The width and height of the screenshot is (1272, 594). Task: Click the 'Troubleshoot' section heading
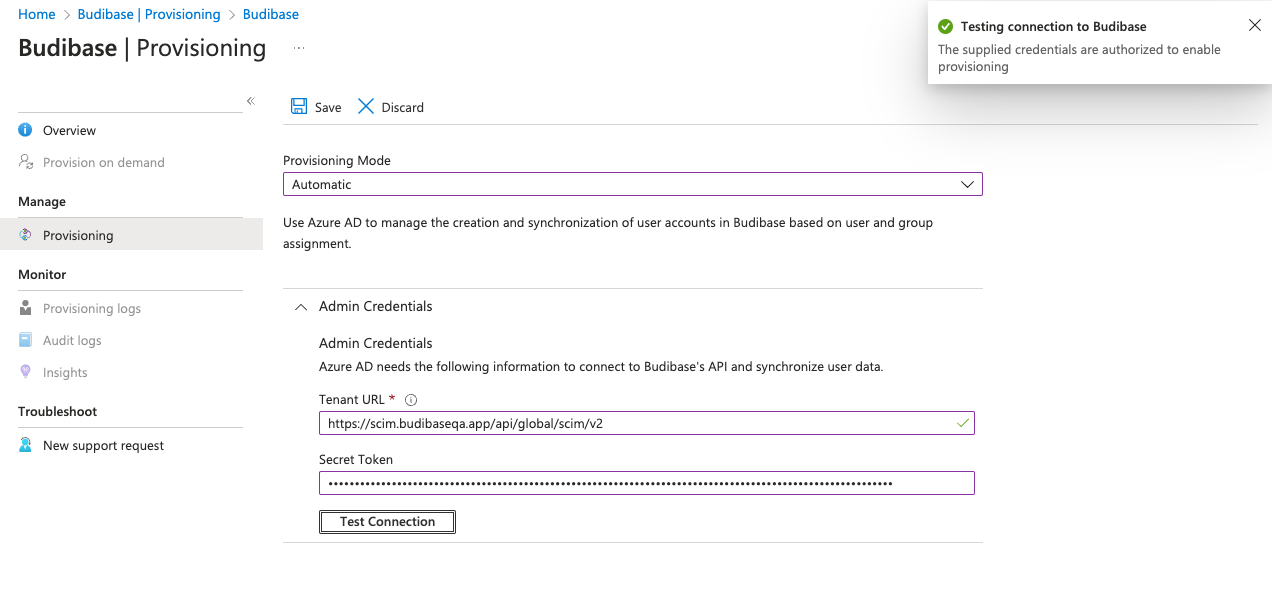tap(58, 411)
